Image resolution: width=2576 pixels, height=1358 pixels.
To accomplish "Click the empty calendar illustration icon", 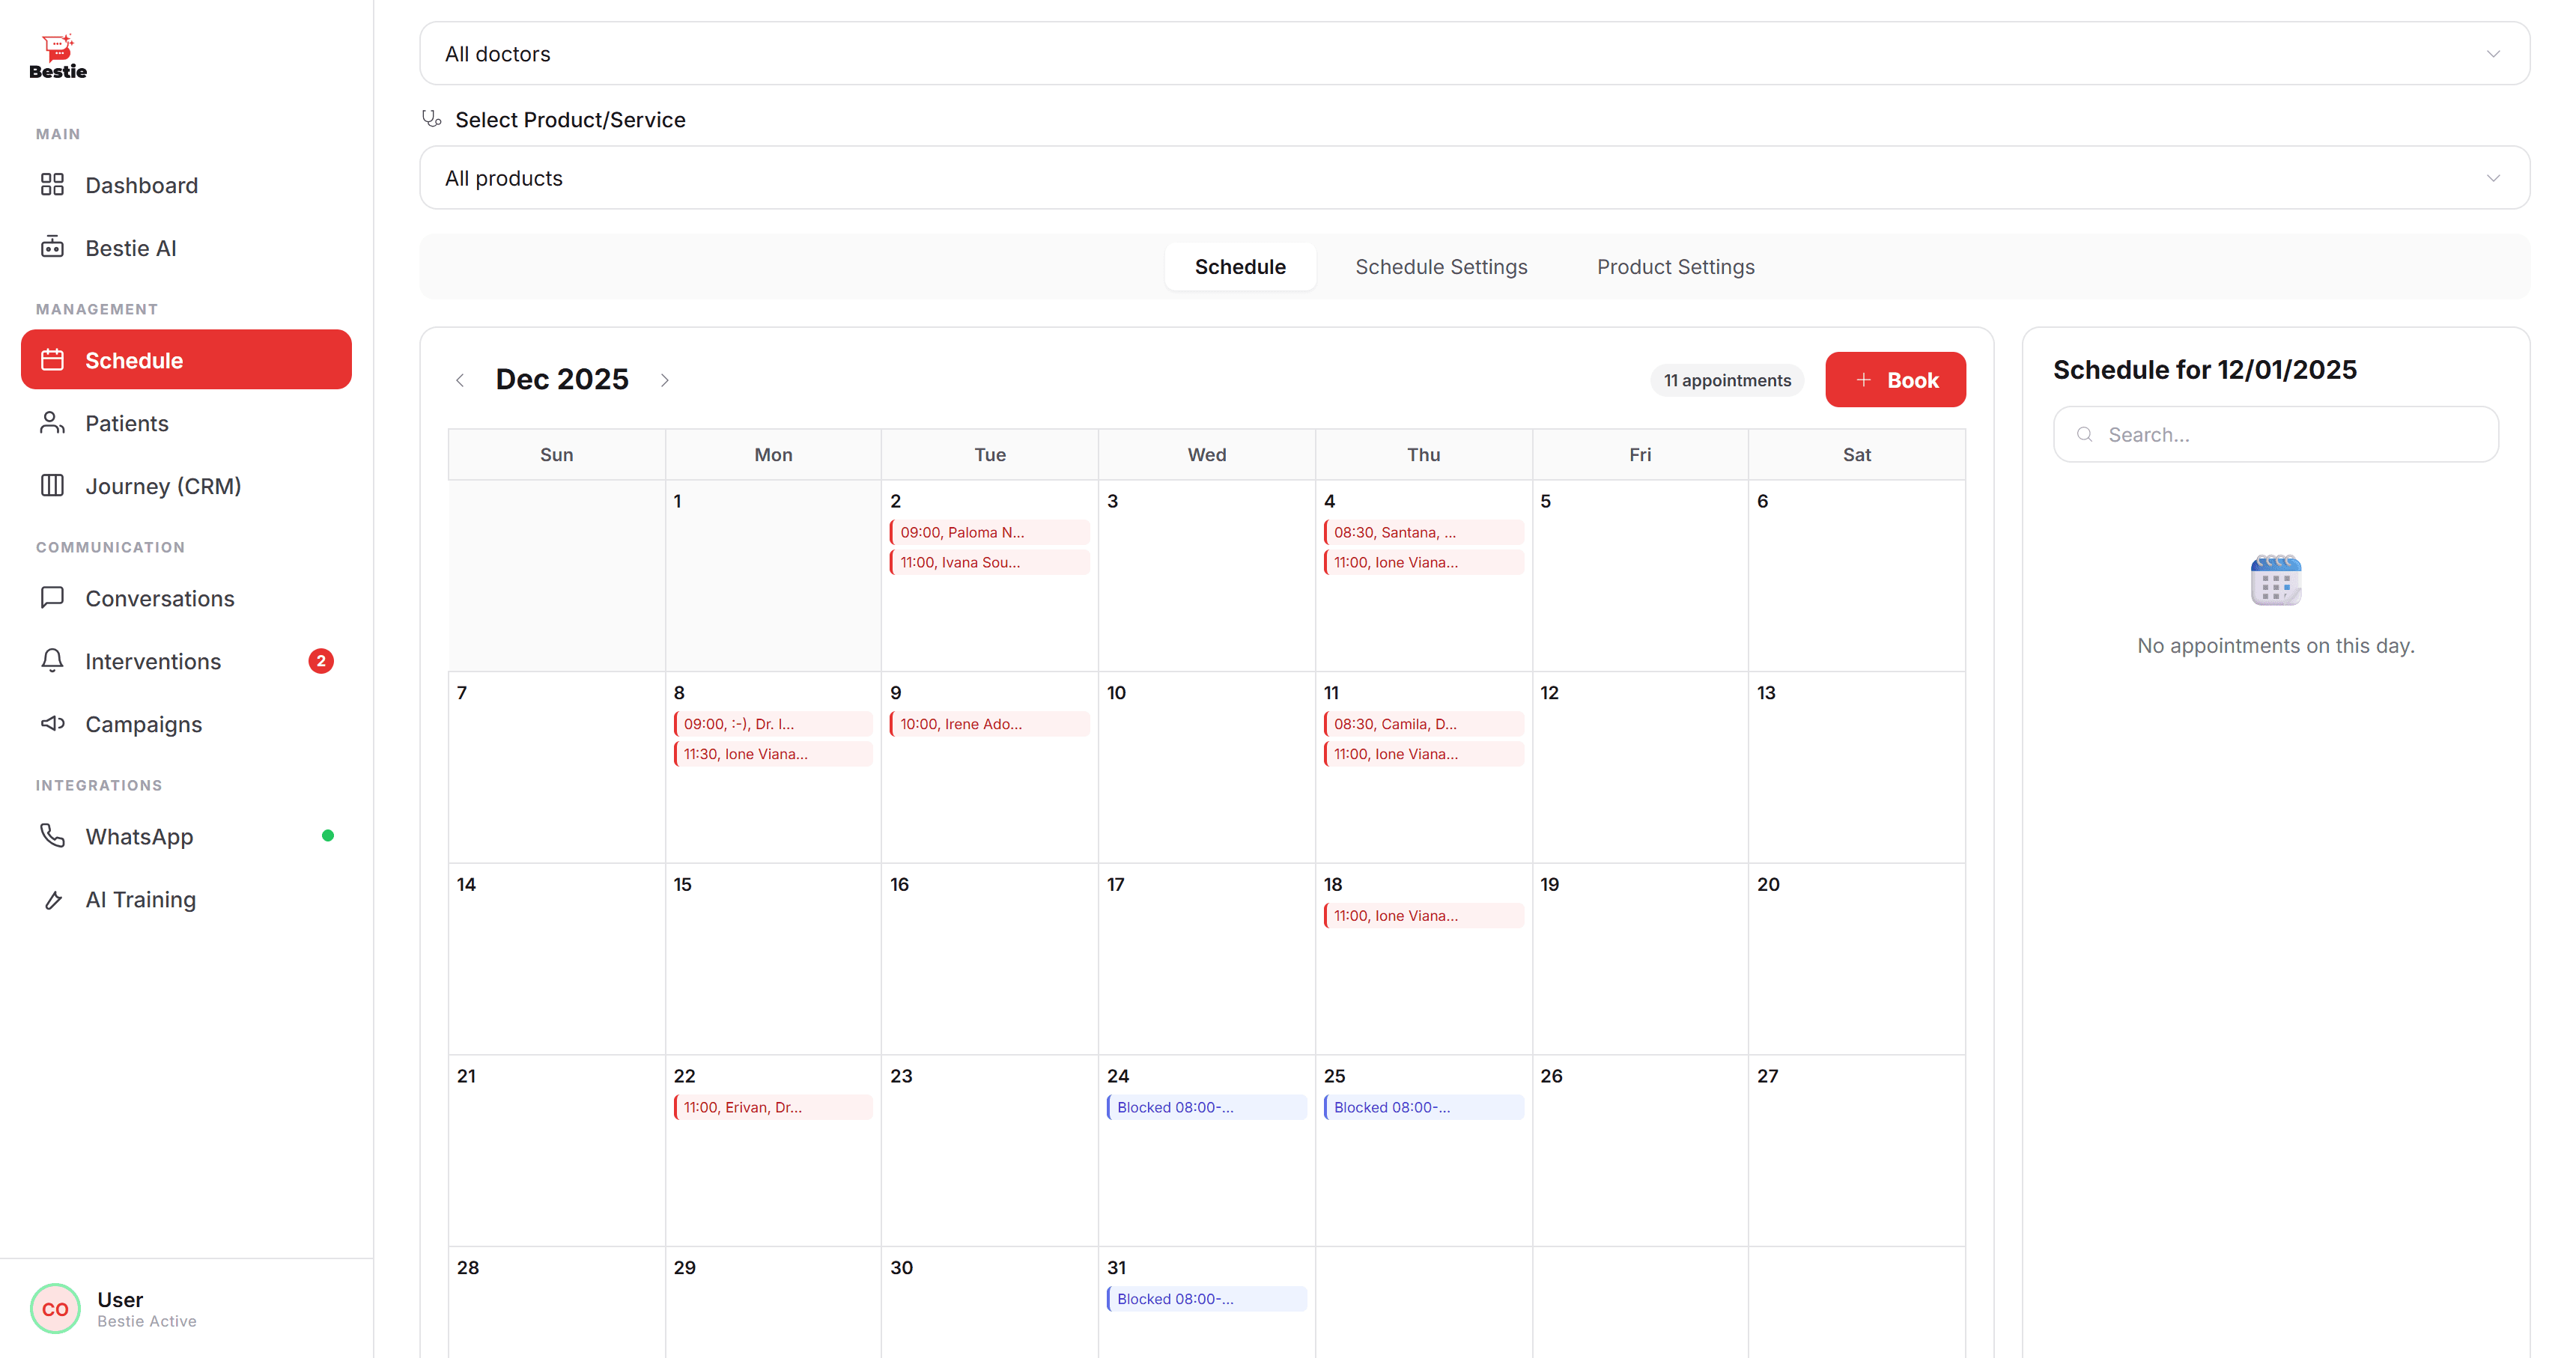I will pos(2275,580).
